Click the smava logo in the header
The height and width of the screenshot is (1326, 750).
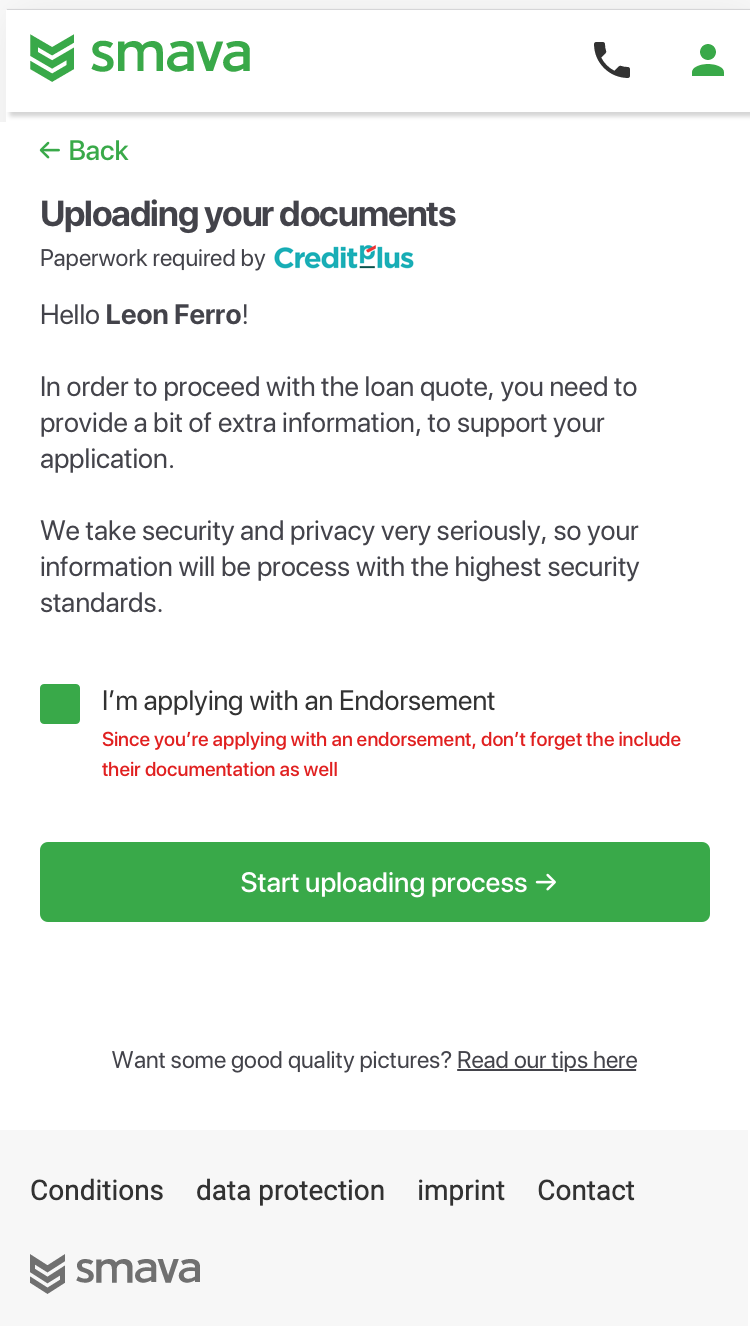tap(140, 57)
